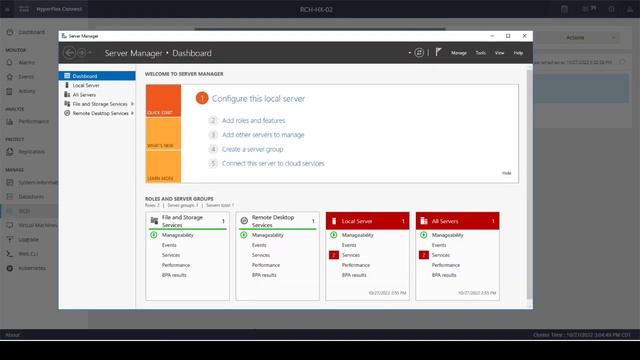
Task: Click Learn More tile
Action: (163, 167)
